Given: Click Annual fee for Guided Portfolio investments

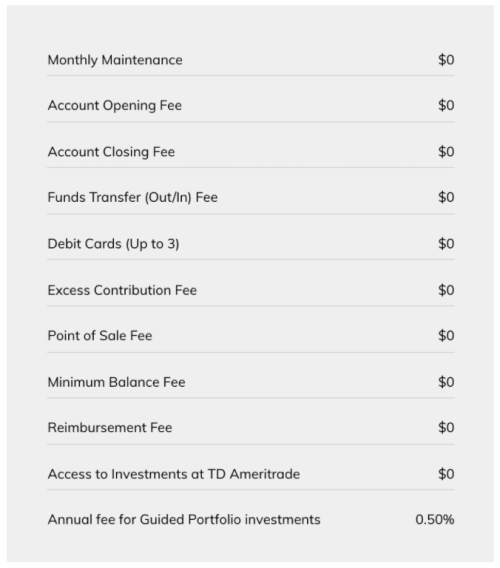Looking at the screenshot, I should (184, 520).
